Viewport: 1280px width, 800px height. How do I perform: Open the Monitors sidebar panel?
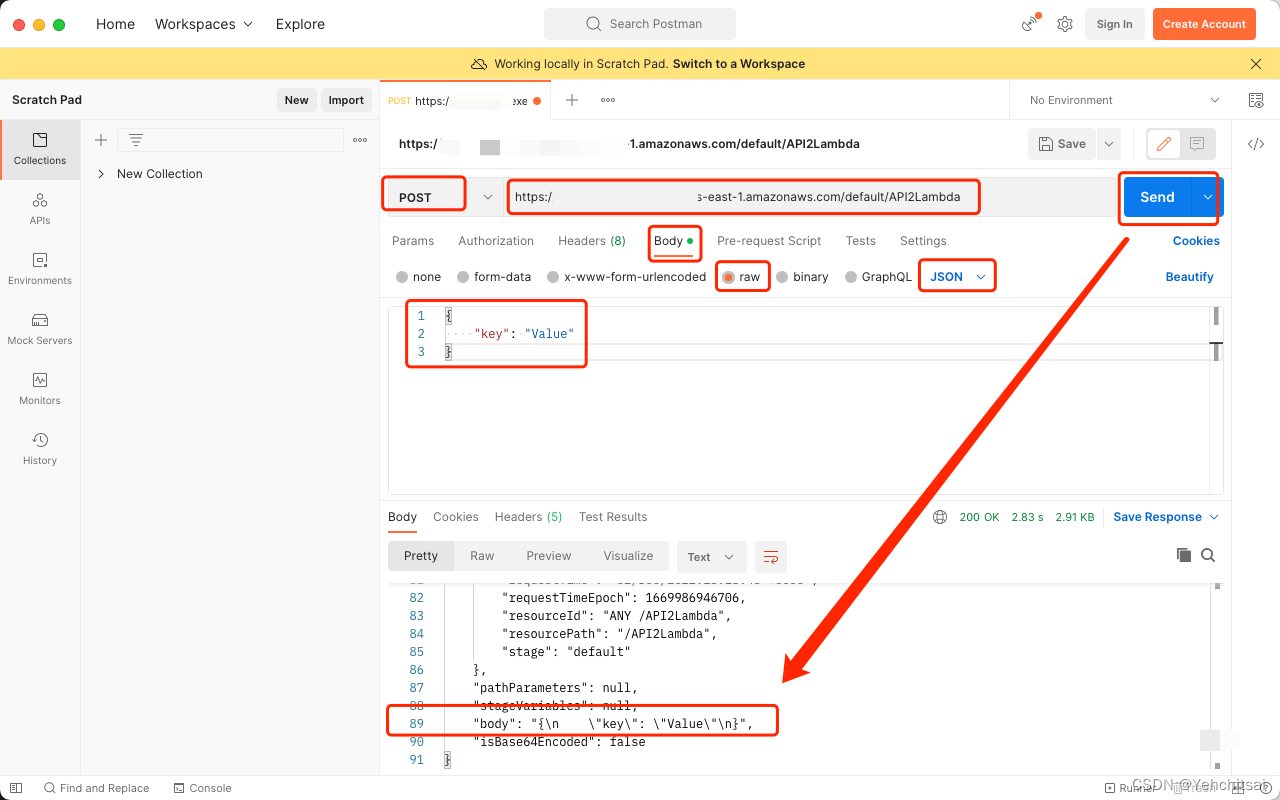[x=40, y=389]
